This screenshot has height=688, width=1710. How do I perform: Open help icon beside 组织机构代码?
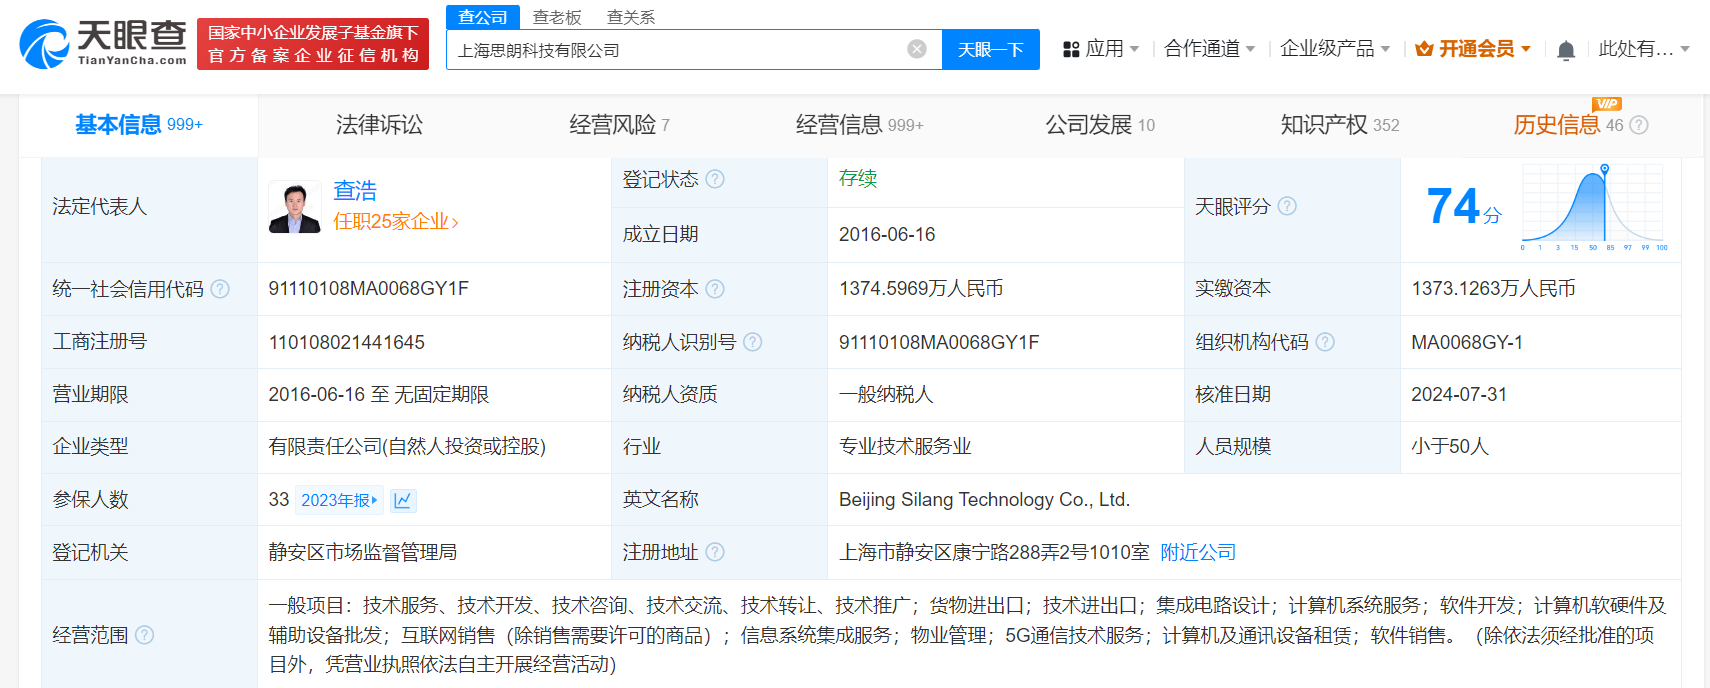(x=1325, y=342)
